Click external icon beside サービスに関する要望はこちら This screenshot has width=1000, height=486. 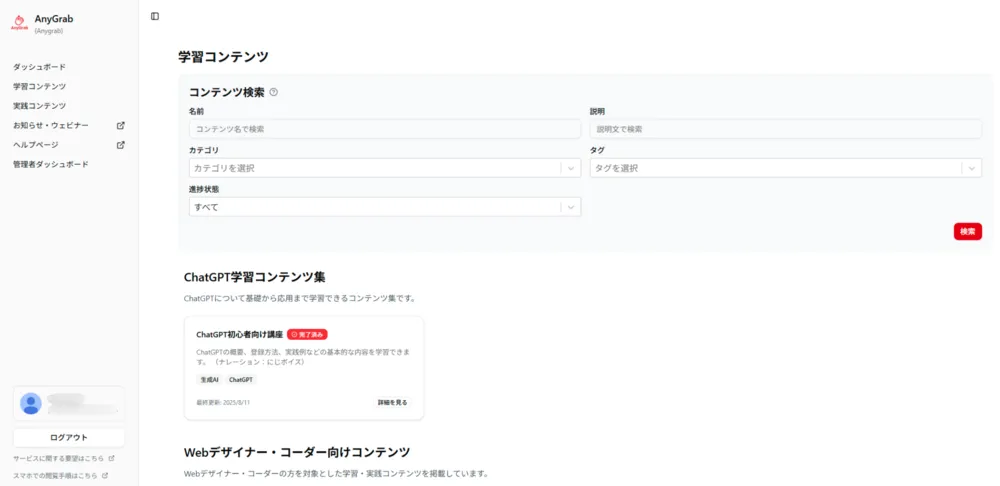pos(112,458)
